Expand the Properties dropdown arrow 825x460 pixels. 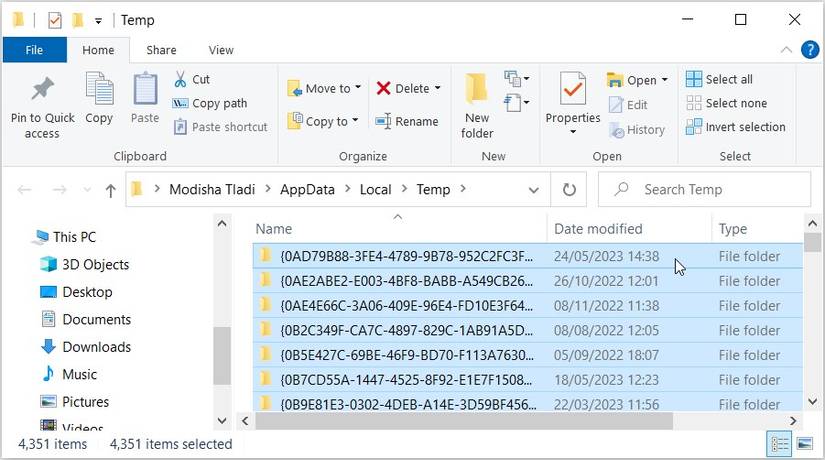tap(573, 132)
